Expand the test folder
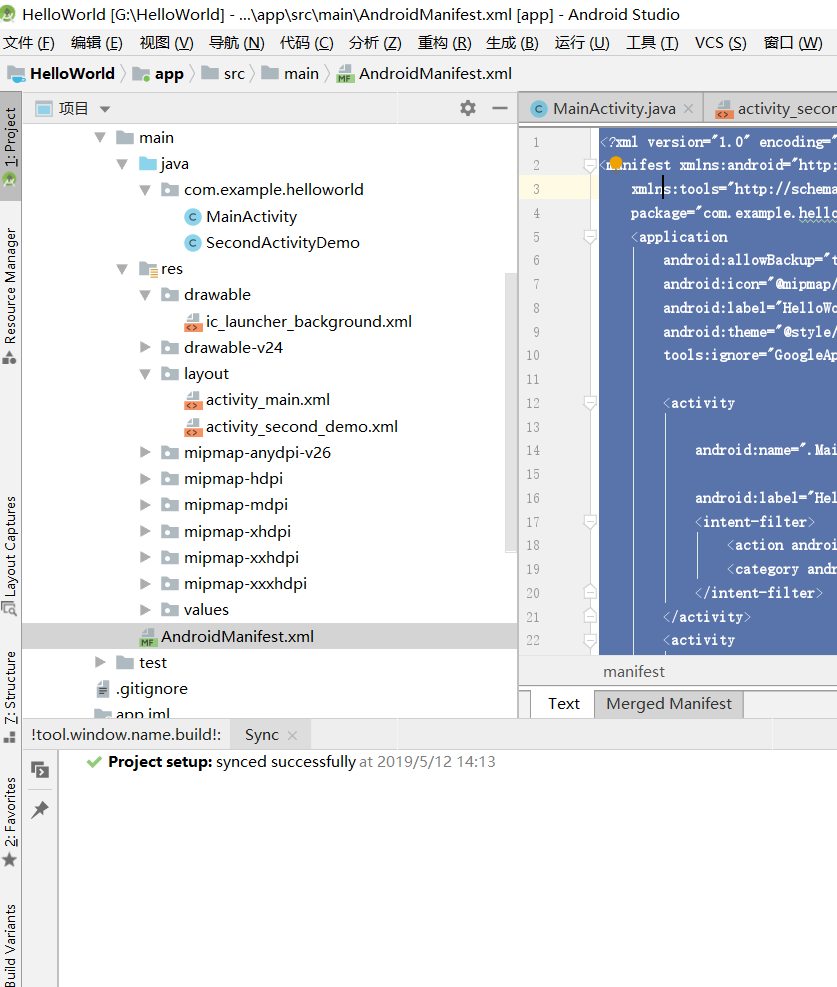Viewport: 837px width, 987px height. tap(100, 662)
